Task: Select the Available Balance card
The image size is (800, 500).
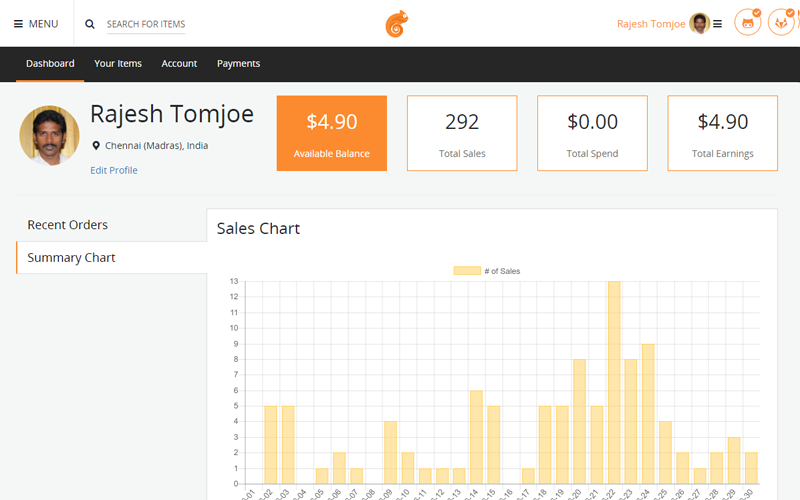Action: tap(332, 133)
